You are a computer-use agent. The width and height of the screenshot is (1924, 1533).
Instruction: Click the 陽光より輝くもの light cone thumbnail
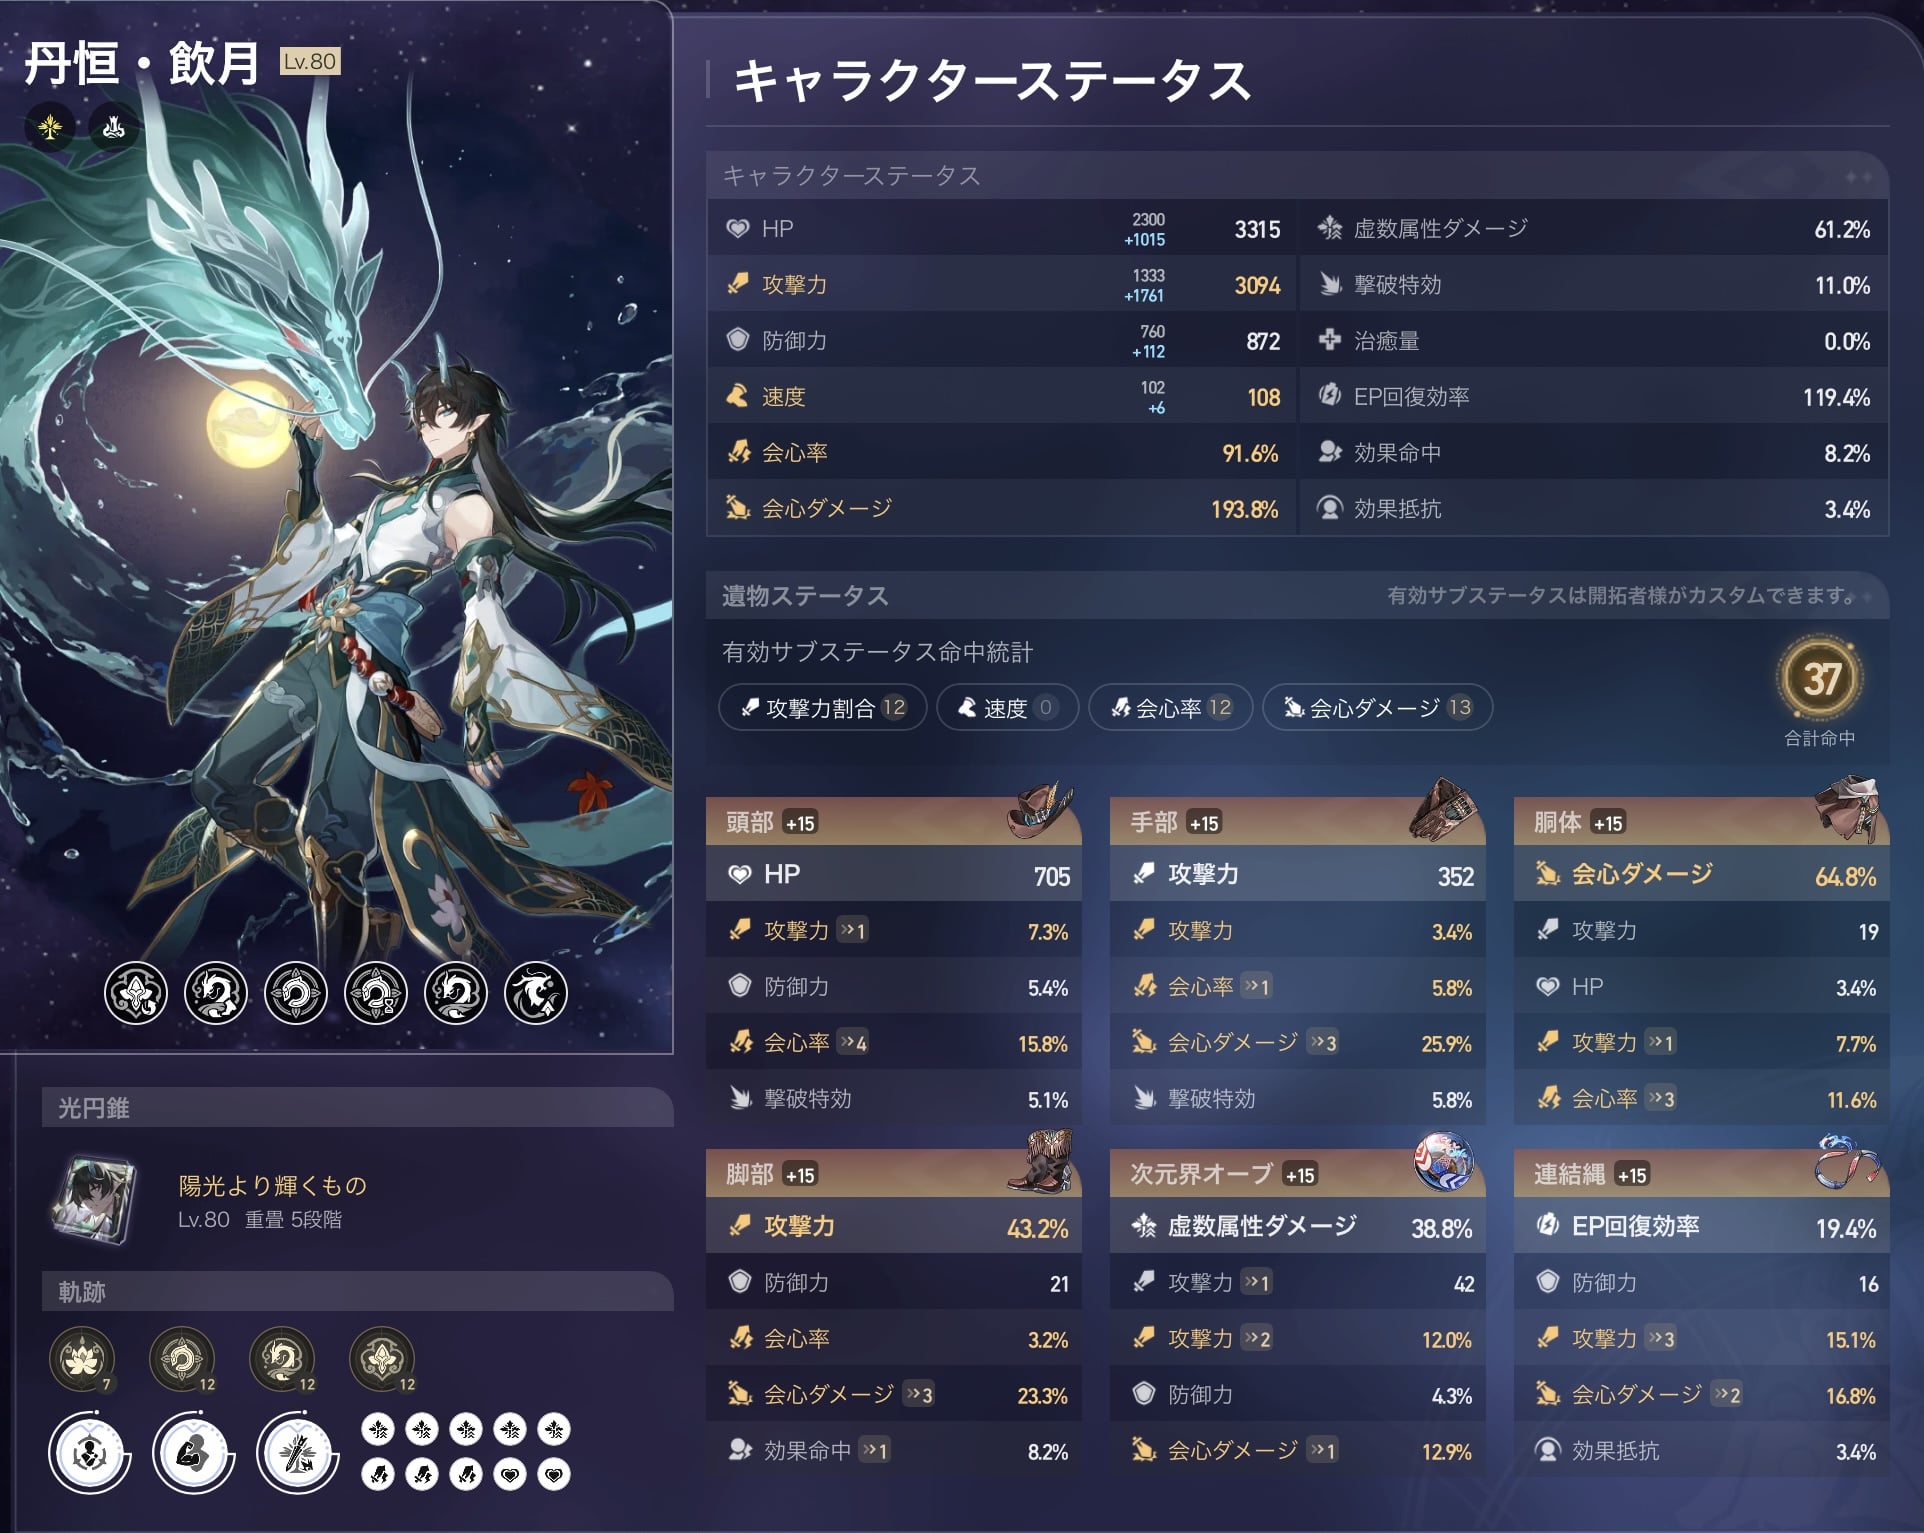94,1200
